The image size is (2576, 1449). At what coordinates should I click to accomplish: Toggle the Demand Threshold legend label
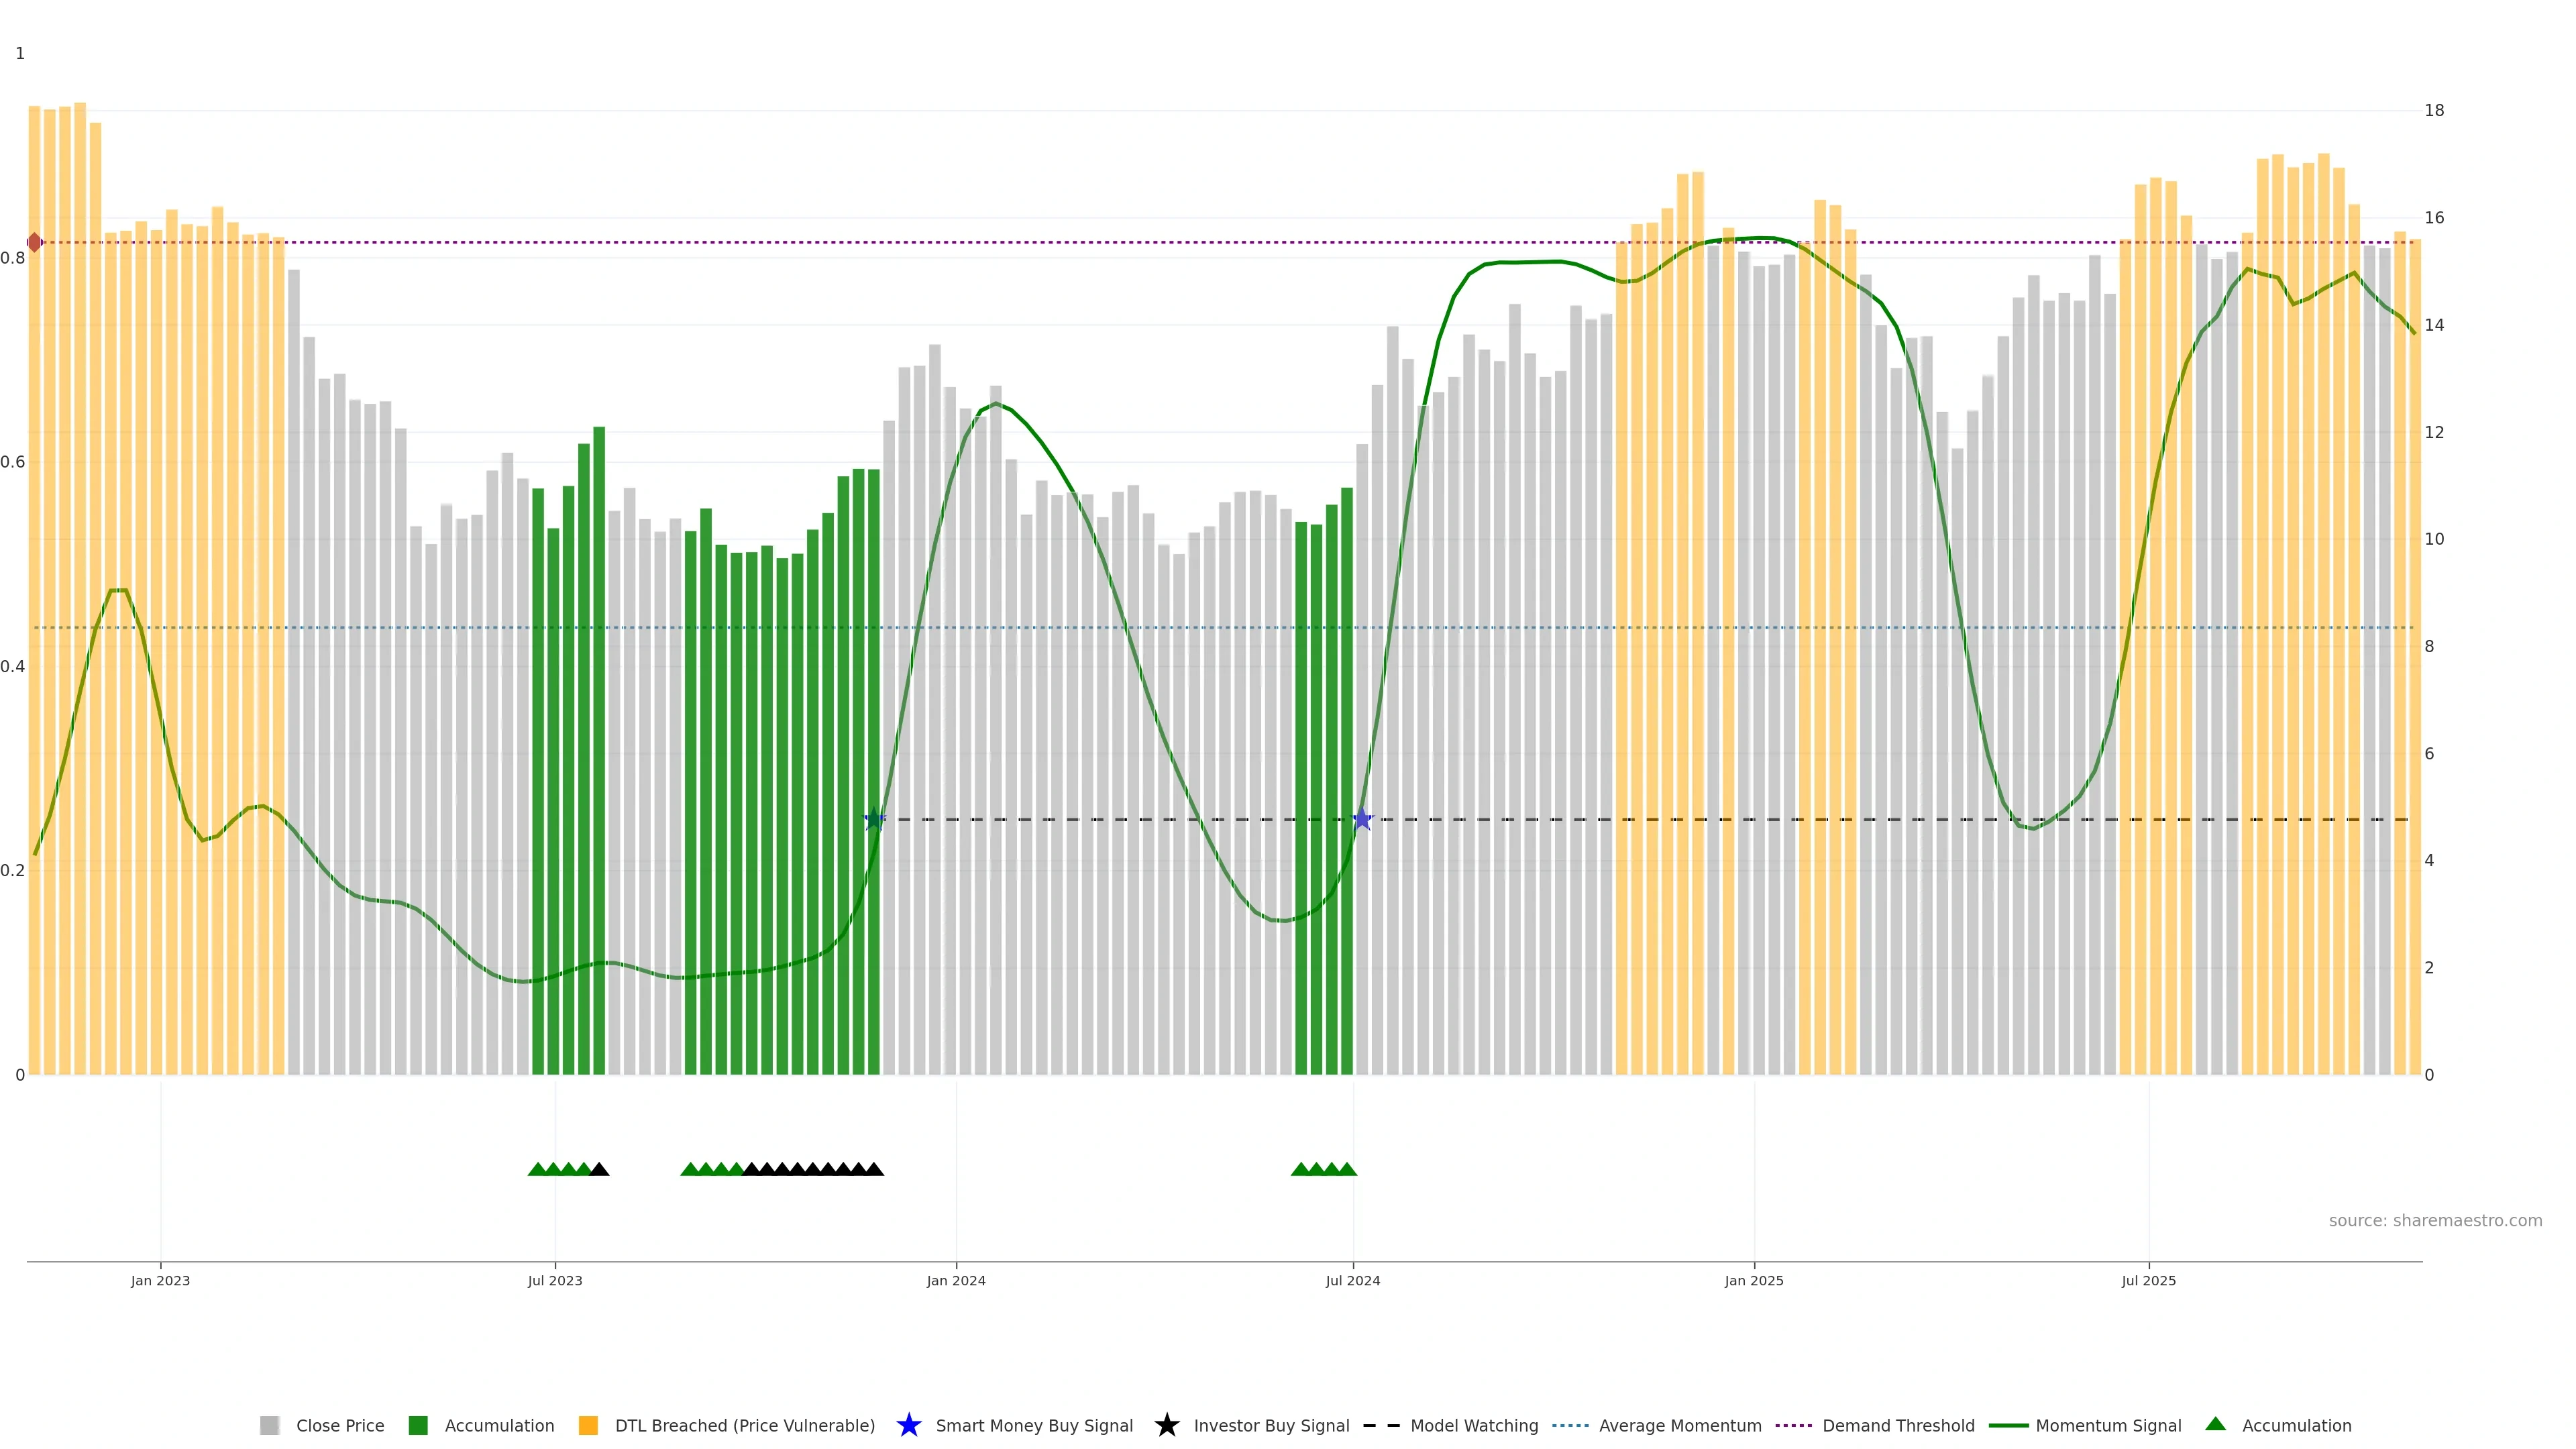point(1898,1425)
